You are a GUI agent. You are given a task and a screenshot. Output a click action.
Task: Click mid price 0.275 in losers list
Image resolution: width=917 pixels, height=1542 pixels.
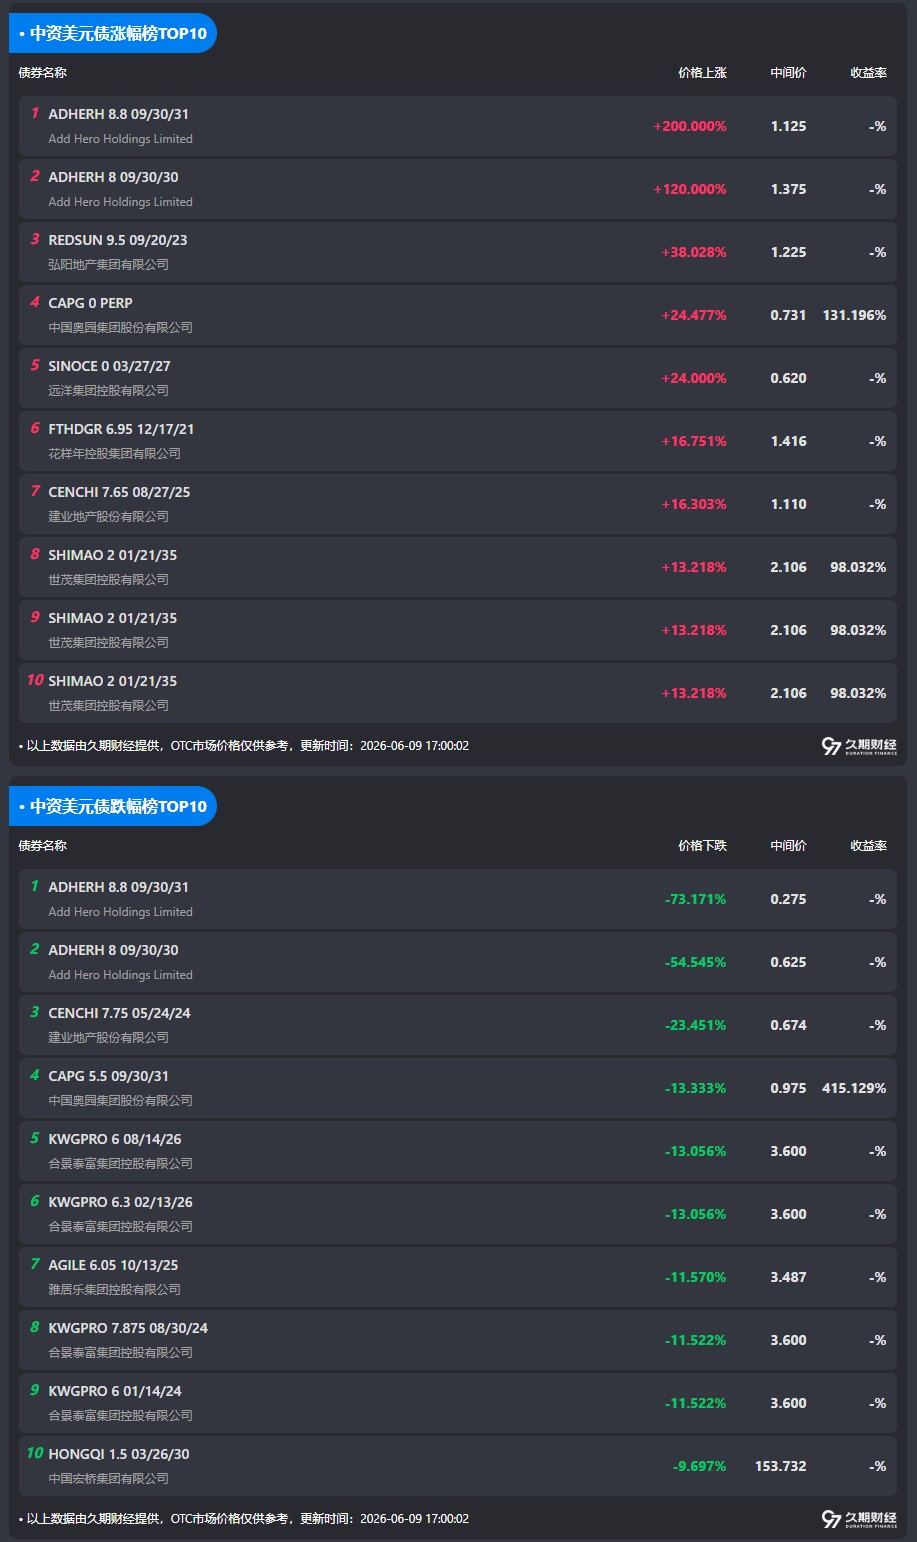[x=788, y=899]
